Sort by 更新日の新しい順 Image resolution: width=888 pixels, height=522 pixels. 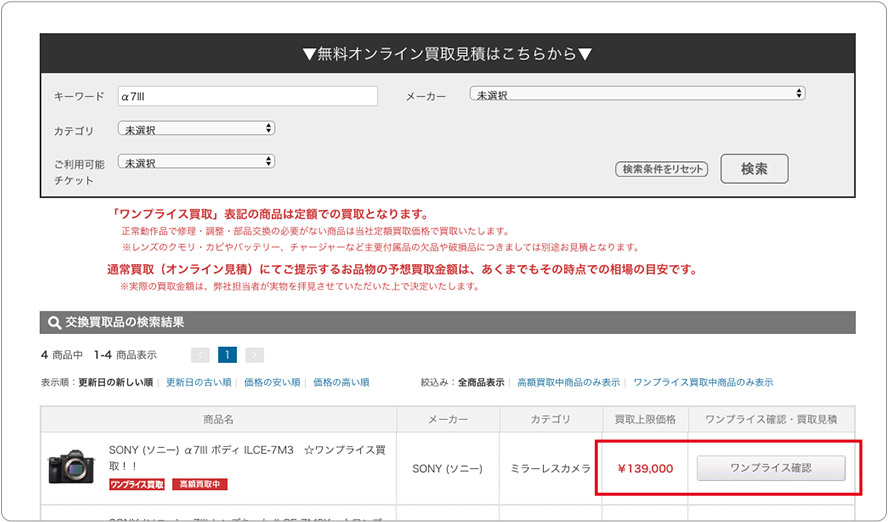point(115,382)
